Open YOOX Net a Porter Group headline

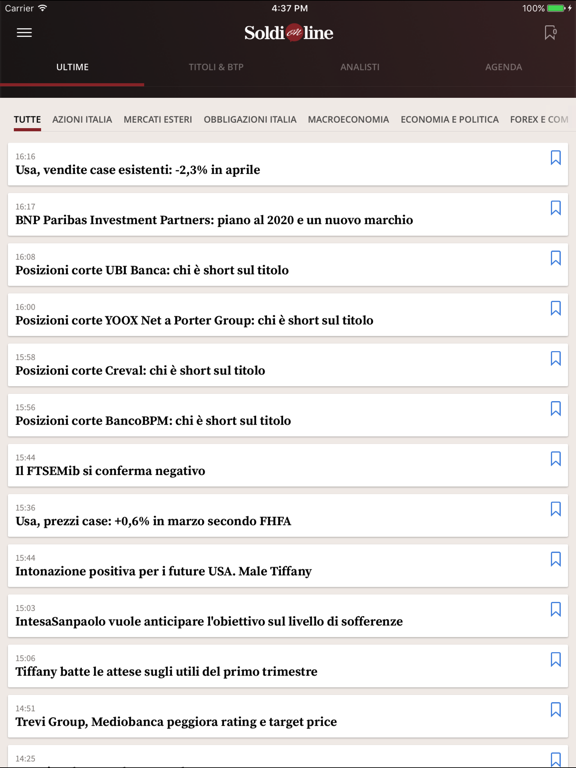point(194,320)
